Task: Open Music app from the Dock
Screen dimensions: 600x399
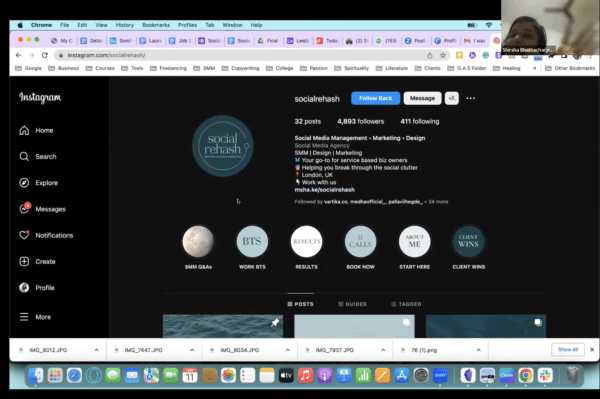Action: tap(305, 376)
